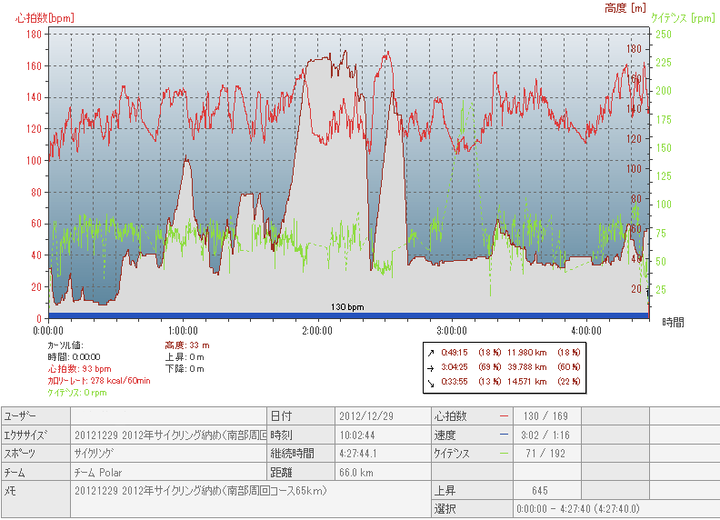Click the 4:00:00 time axis label
This screenshot has width=720, height=520.
coord(586,331)
